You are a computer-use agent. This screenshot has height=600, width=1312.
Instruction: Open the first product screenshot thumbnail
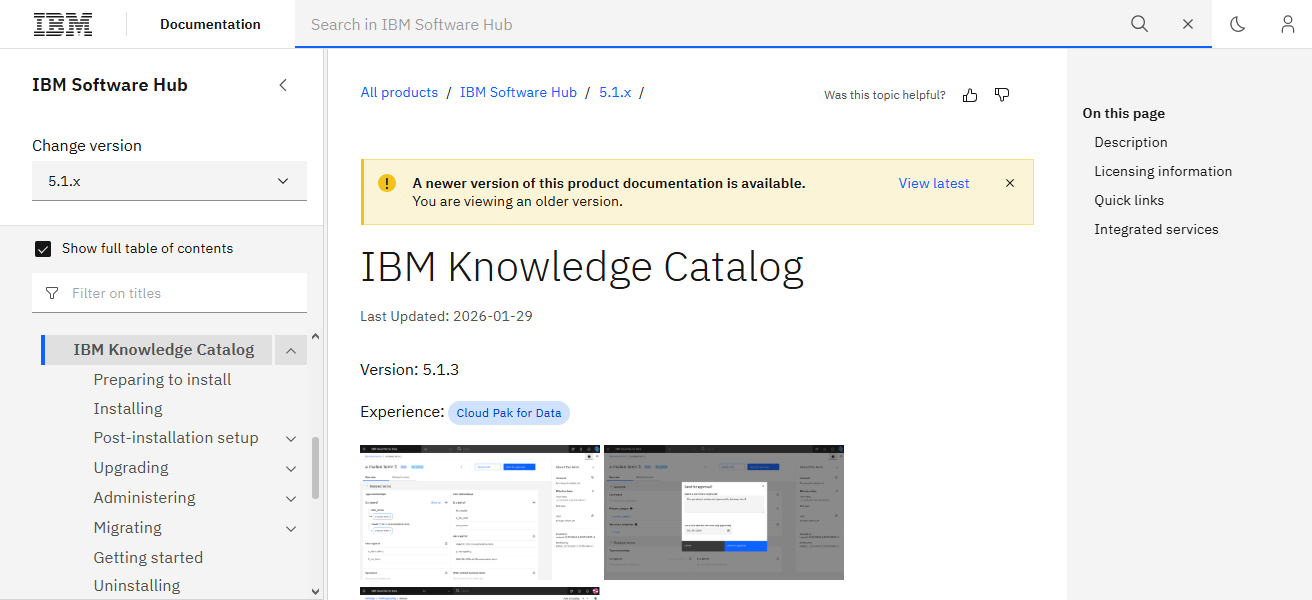tap(479, 512)
